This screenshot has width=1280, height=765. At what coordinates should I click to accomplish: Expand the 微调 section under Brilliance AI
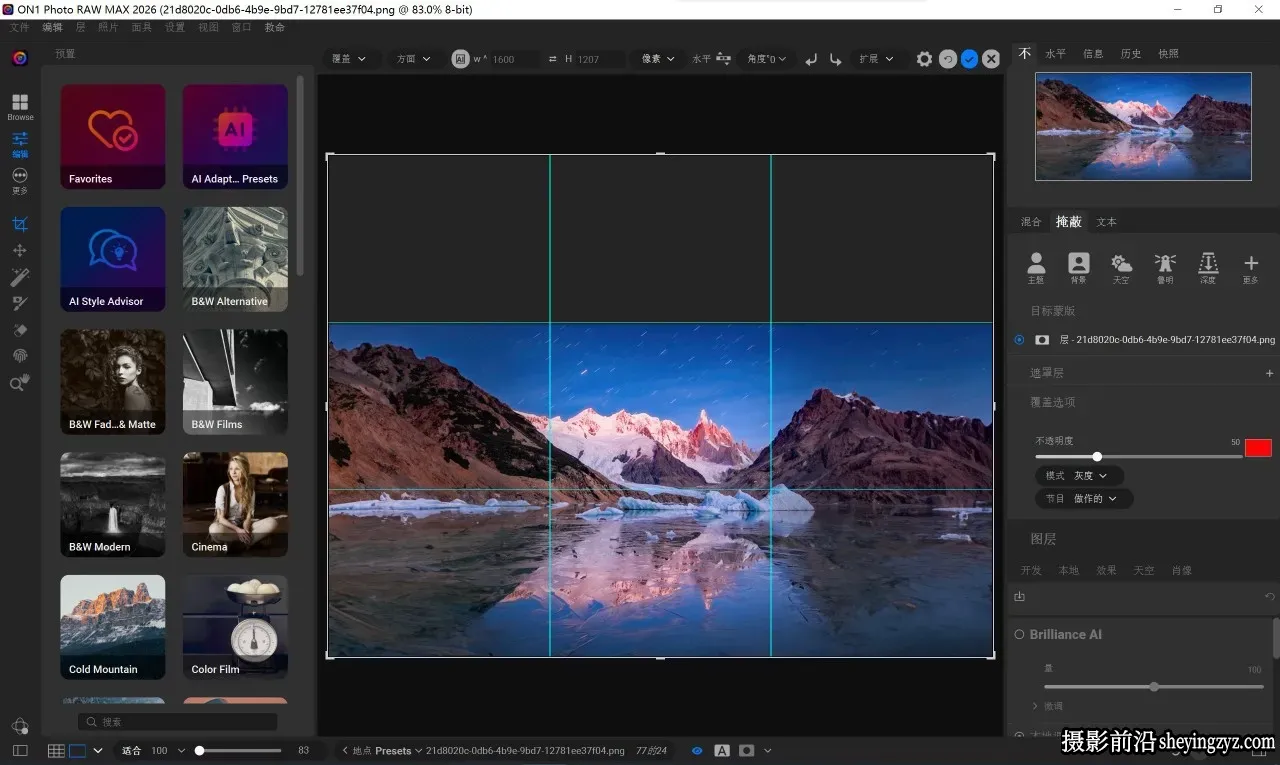pos(1047,706)
